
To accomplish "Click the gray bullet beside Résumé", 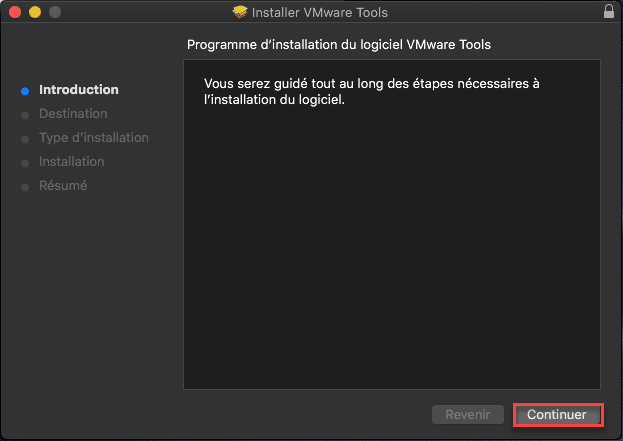I will 25,187.
